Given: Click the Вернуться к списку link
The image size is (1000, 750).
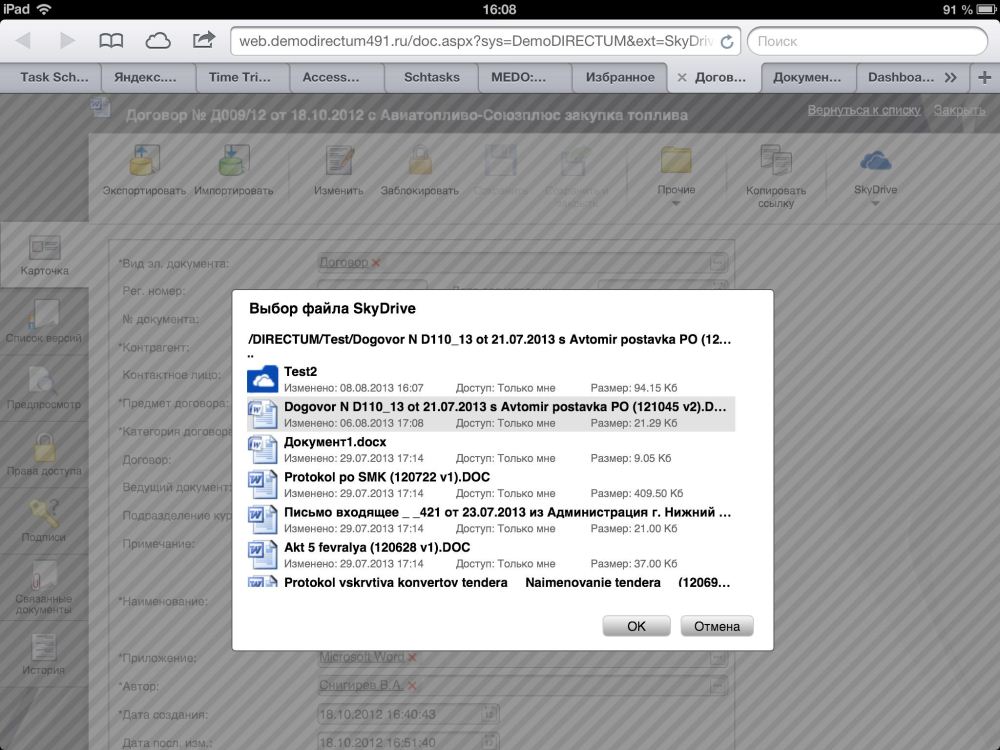Looking at the screenshot, I should click(x=864, y=110).
